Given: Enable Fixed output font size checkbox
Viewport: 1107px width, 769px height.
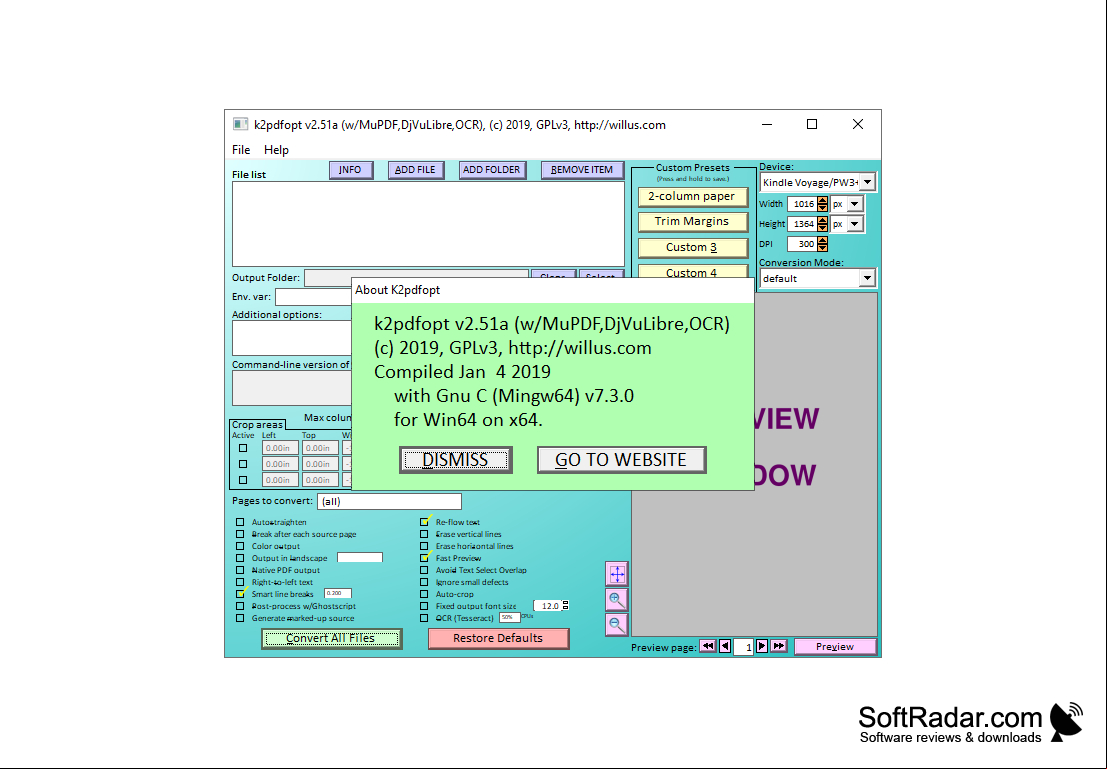Looking at the screenshot, I should (424, 607).
